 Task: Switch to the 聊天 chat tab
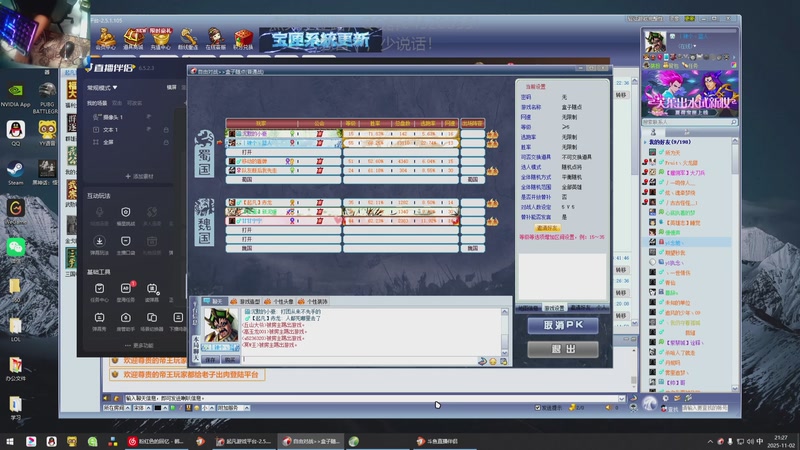coord(214,302)
